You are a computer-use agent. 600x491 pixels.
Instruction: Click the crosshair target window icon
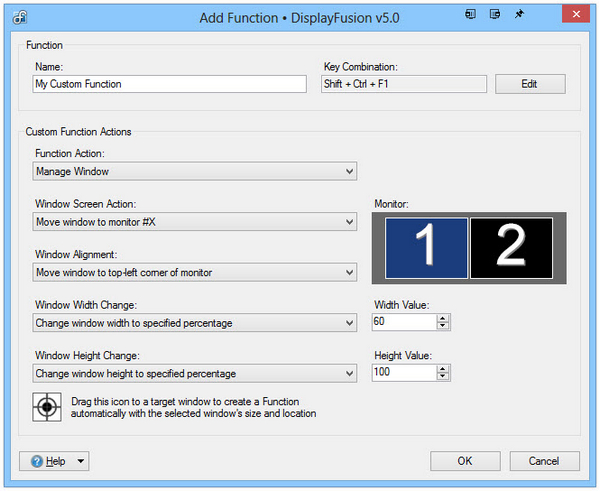pos(47,407)
